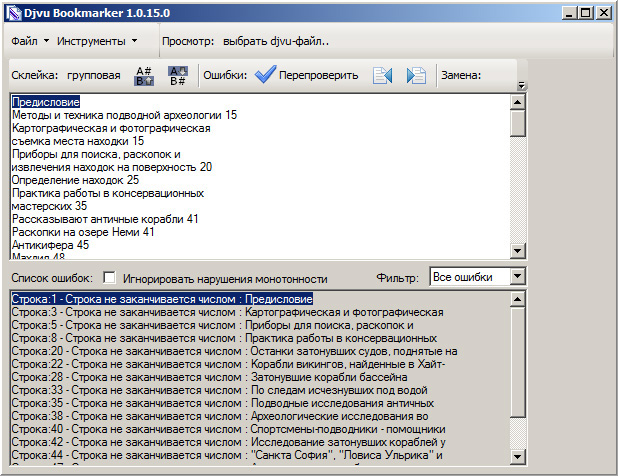Expand the Инструменты dropdown arrow
Screen dimensions: 618x476
click(x=134, y=41)
